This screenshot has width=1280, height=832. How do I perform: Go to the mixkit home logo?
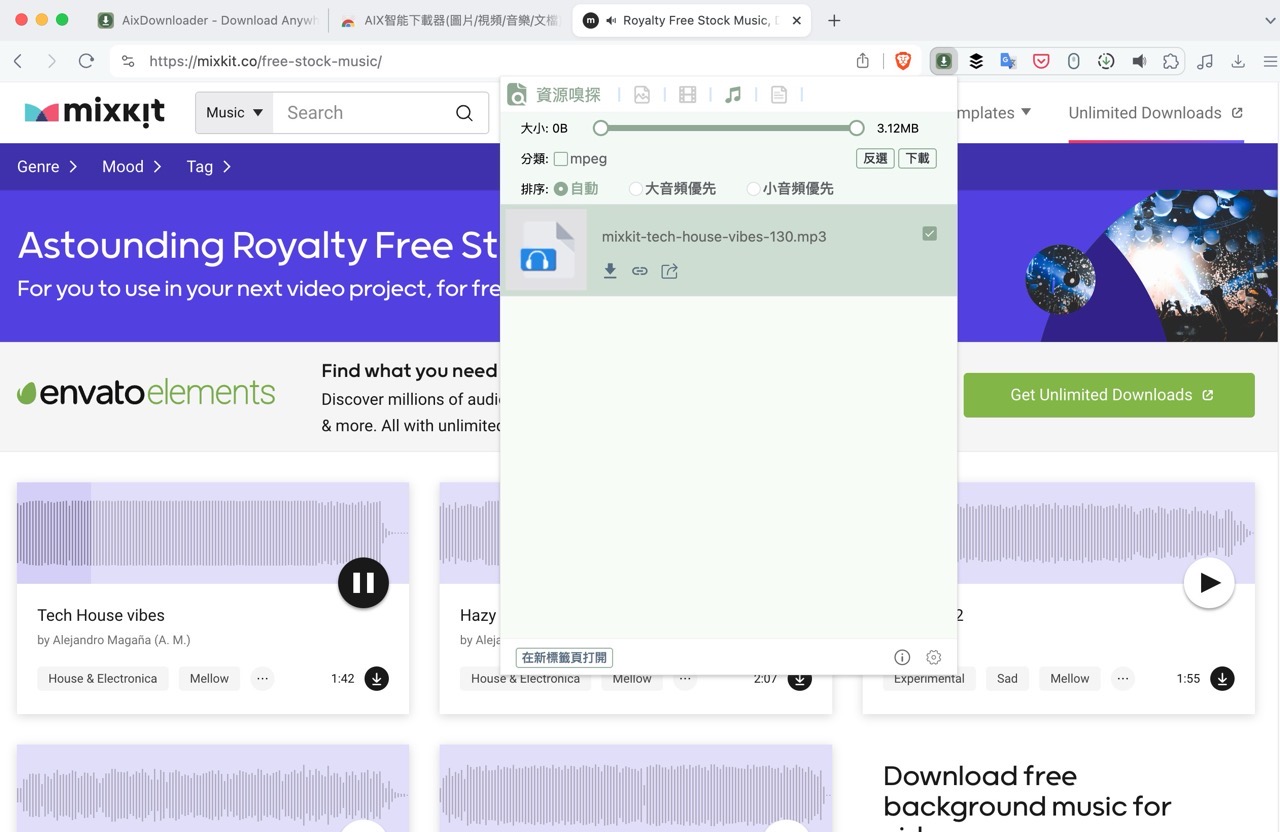[x=94, y=113]
